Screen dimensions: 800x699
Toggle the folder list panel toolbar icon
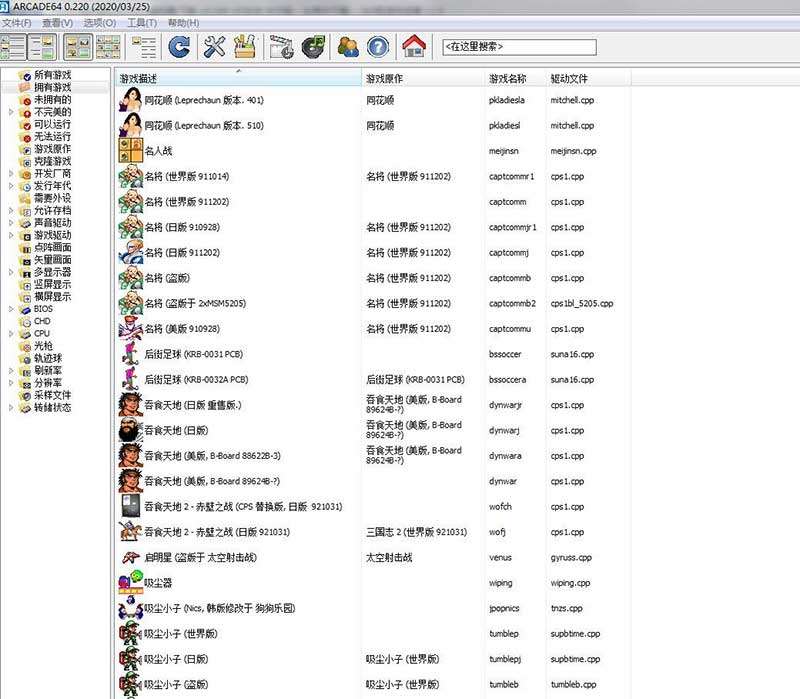coord(13,47)
